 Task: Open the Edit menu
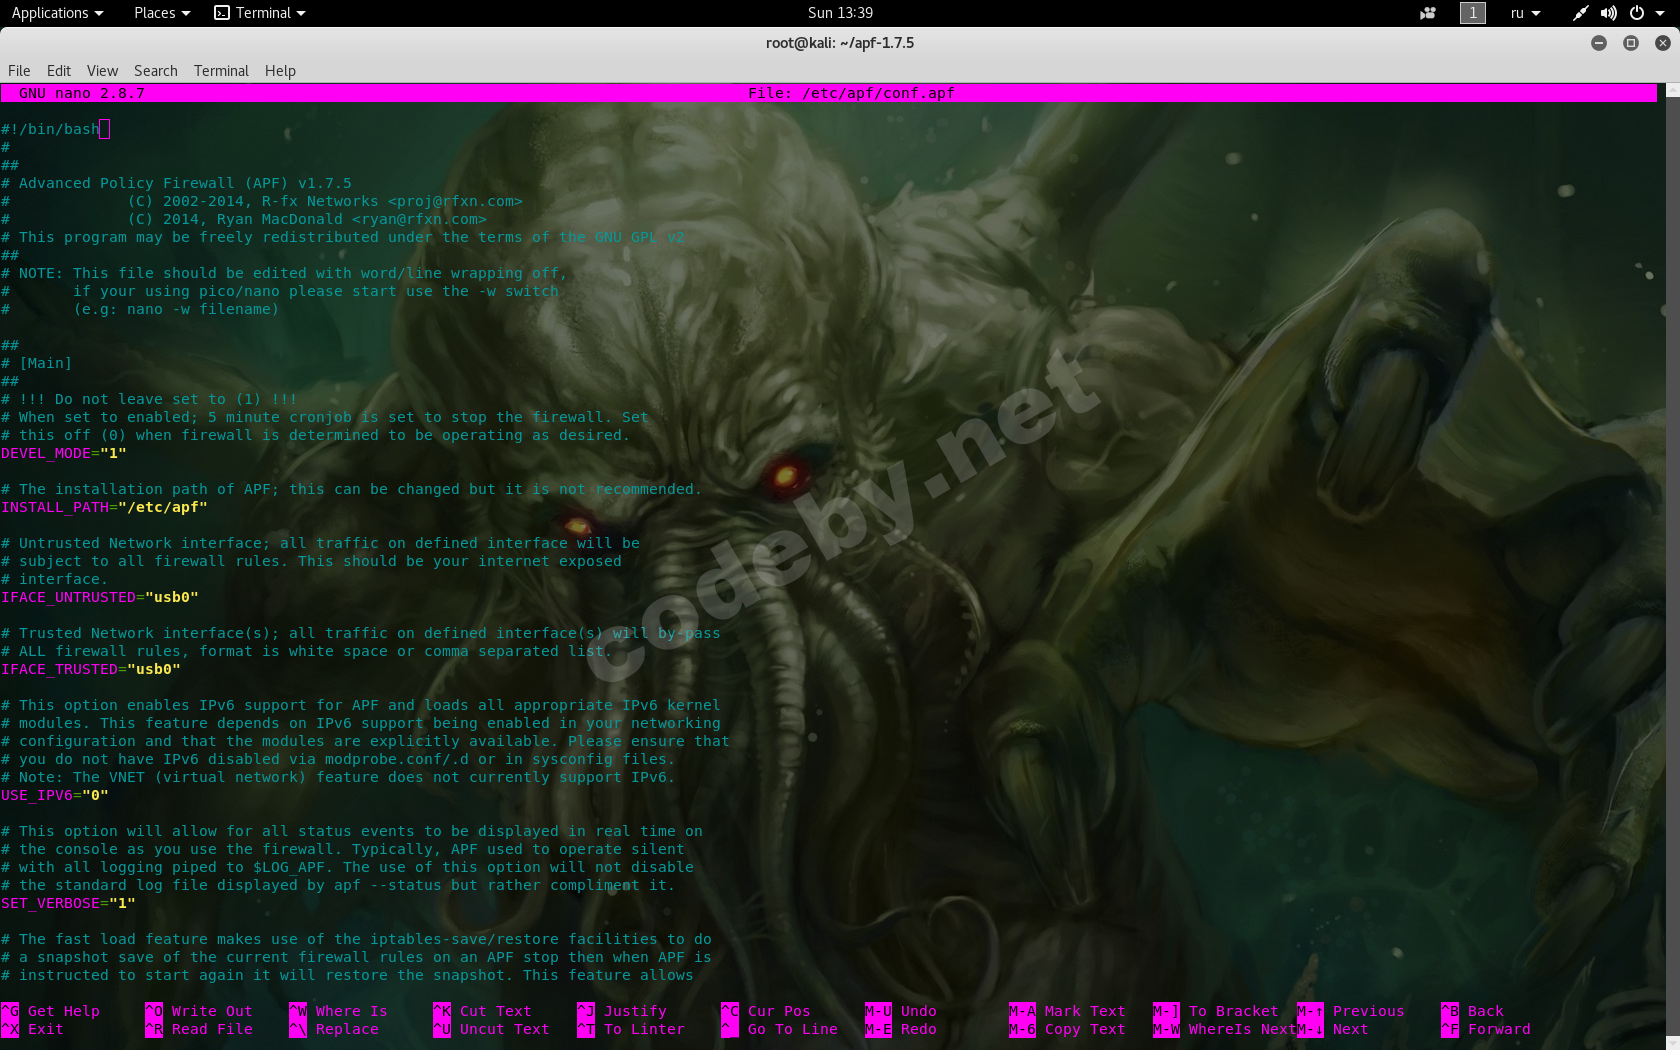pyautogui.click(x=59, y=71)
